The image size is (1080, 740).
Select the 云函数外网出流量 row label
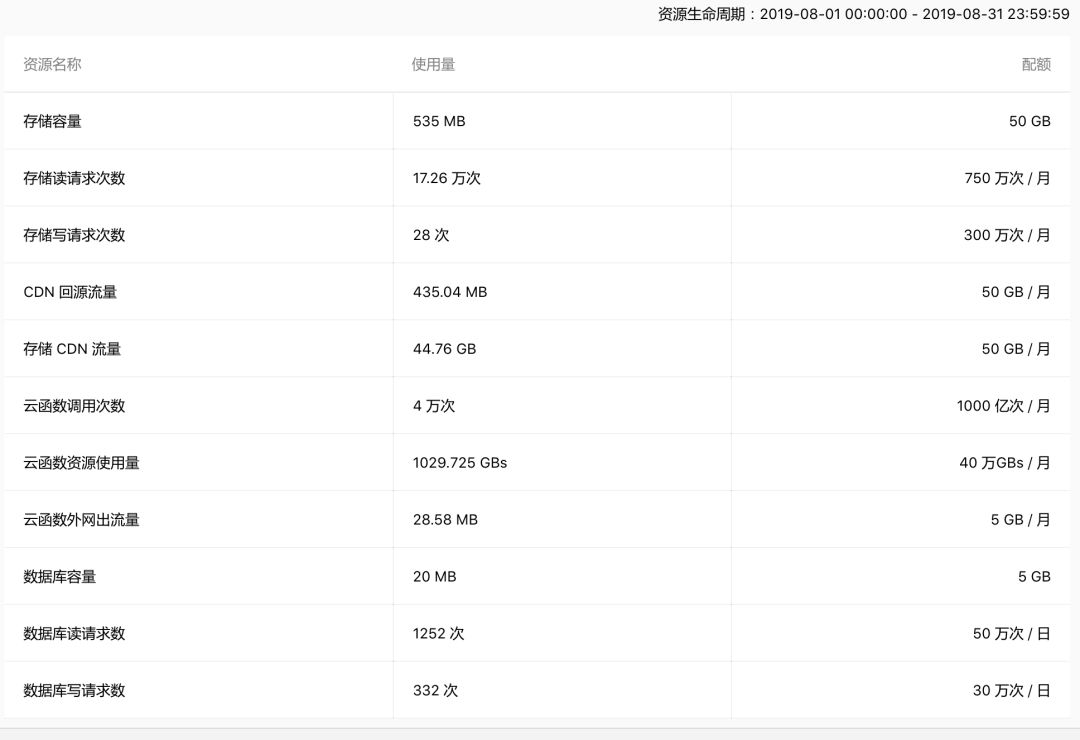(81, 520)
